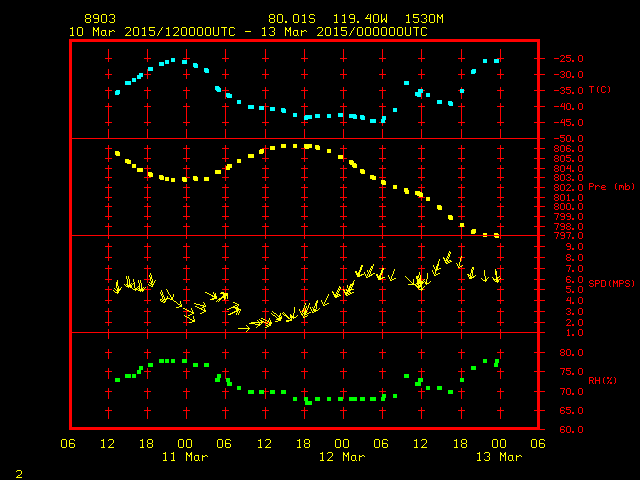Click the 802.0 pressure tick value
This screenshot has height=480, width=640.
coord(569,188)
